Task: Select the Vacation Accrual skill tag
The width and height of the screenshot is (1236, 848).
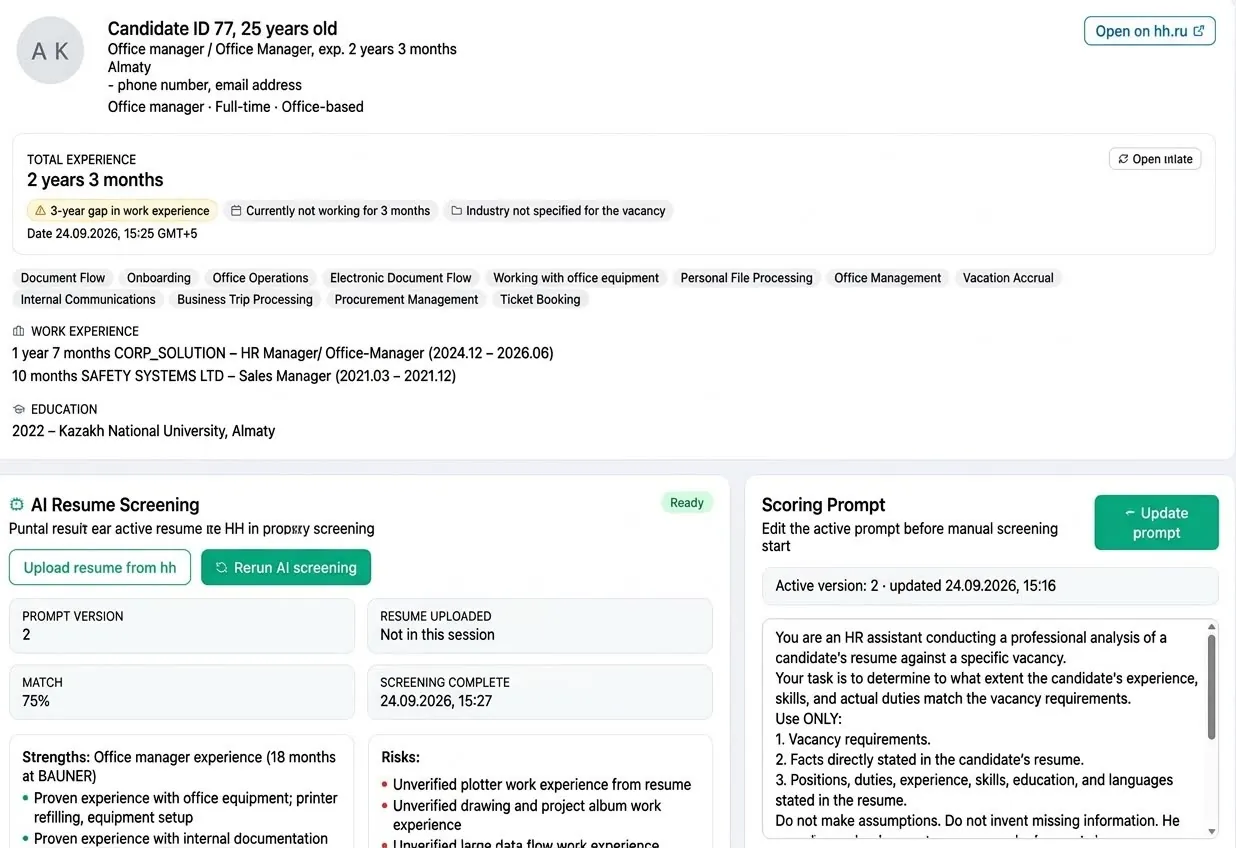Action: 1008,278
